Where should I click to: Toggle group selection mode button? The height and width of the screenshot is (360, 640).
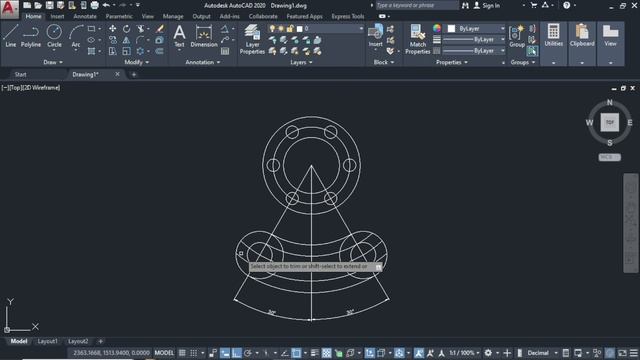532,51
